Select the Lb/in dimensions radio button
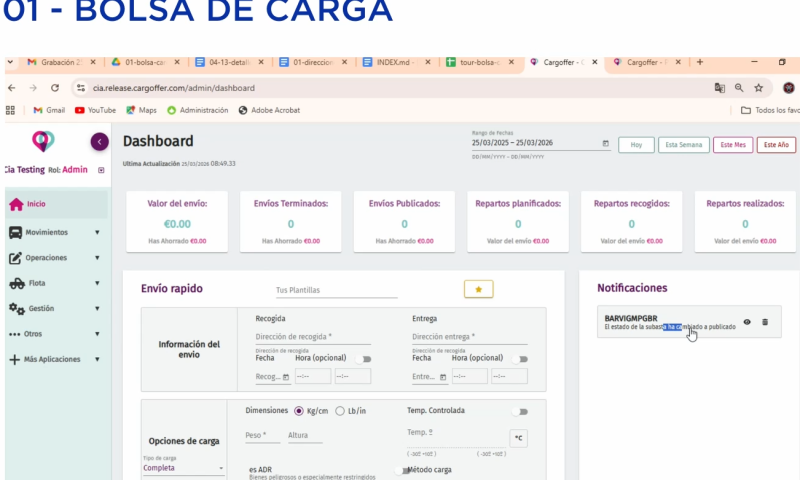The height and width of the screenshot is (480, 800). 340,411
